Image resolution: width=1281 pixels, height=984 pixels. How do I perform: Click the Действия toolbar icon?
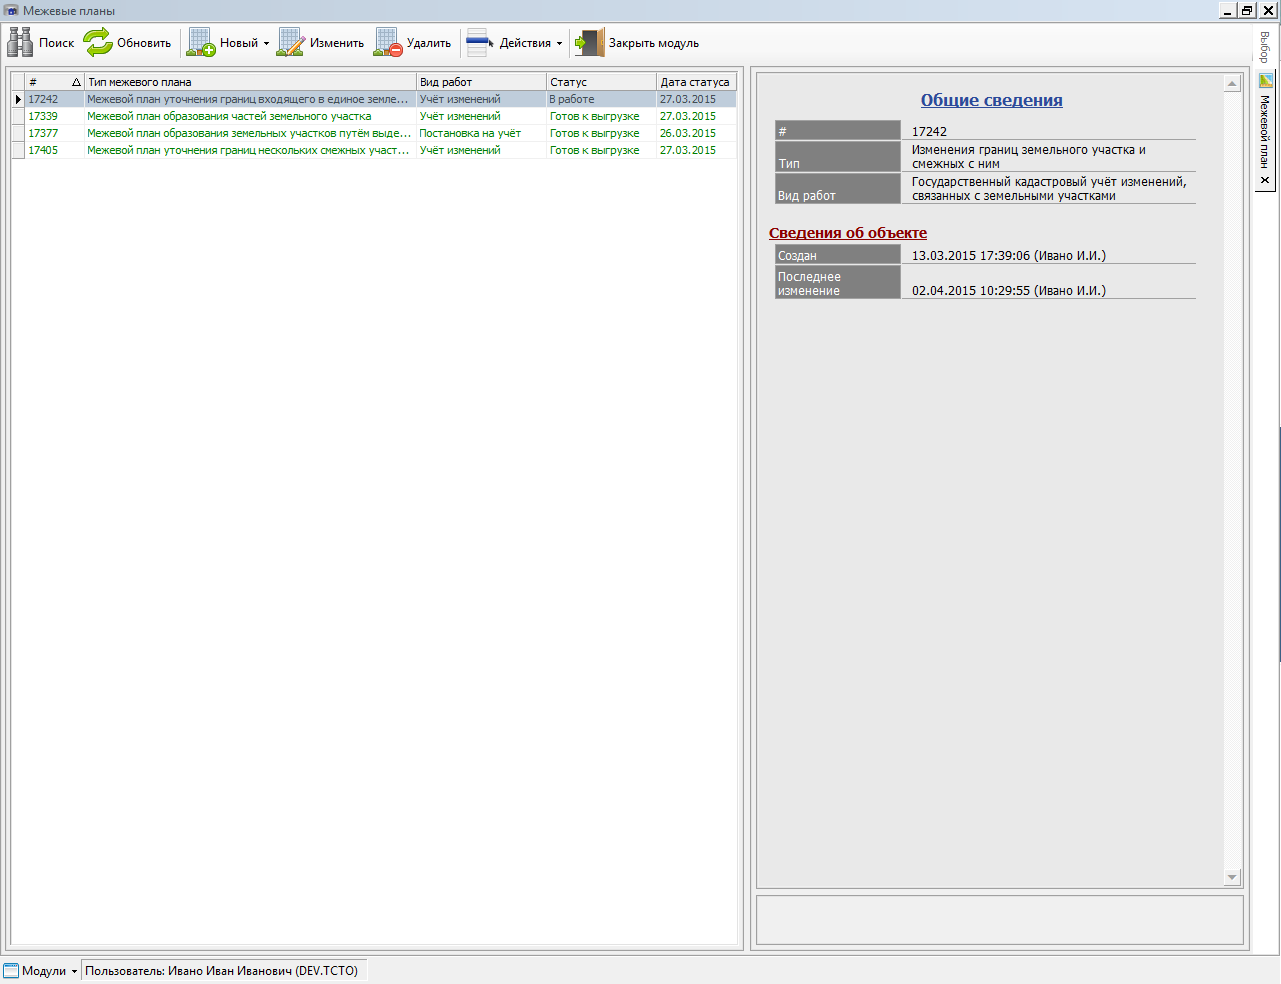tap(480, 43)
